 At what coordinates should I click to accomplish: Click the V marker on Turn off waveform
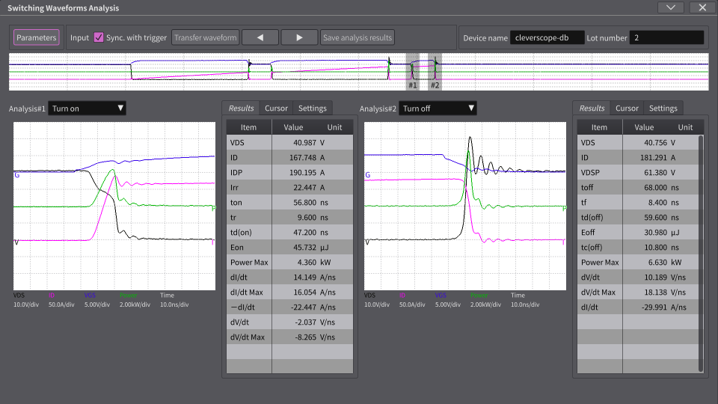click(367, 242)
